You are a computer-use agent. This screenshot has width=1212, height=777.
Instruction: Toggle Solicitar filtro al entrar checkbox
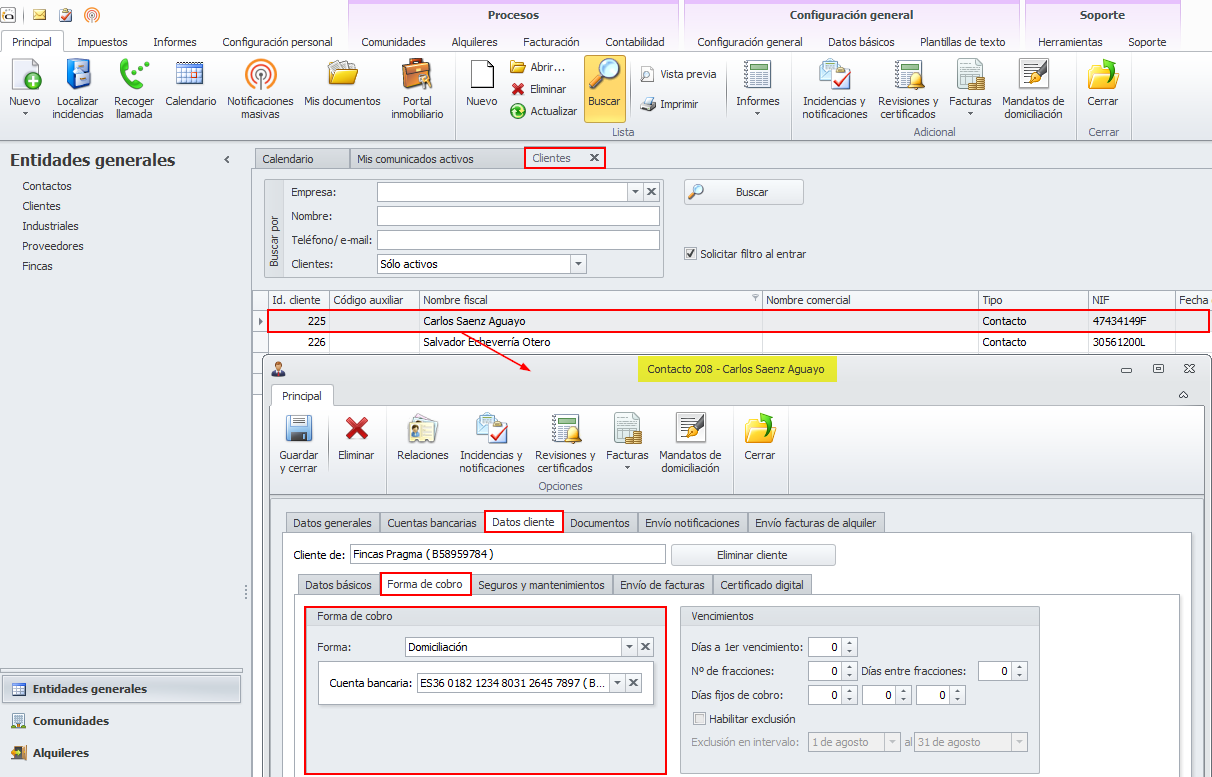click(690, 254)
